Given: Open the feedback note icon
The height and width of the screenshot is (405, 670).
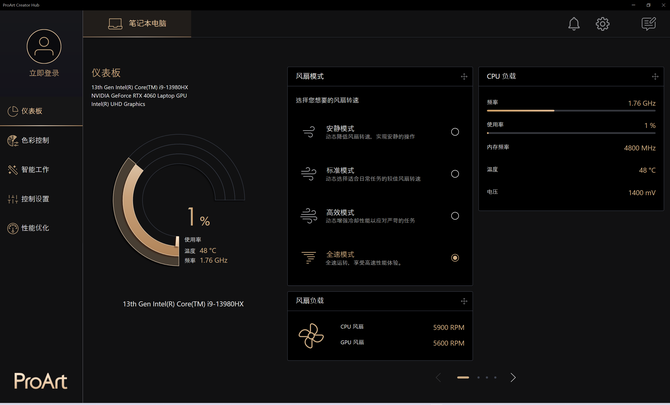Looking at the screenshot, I should (x=648, y=23).
